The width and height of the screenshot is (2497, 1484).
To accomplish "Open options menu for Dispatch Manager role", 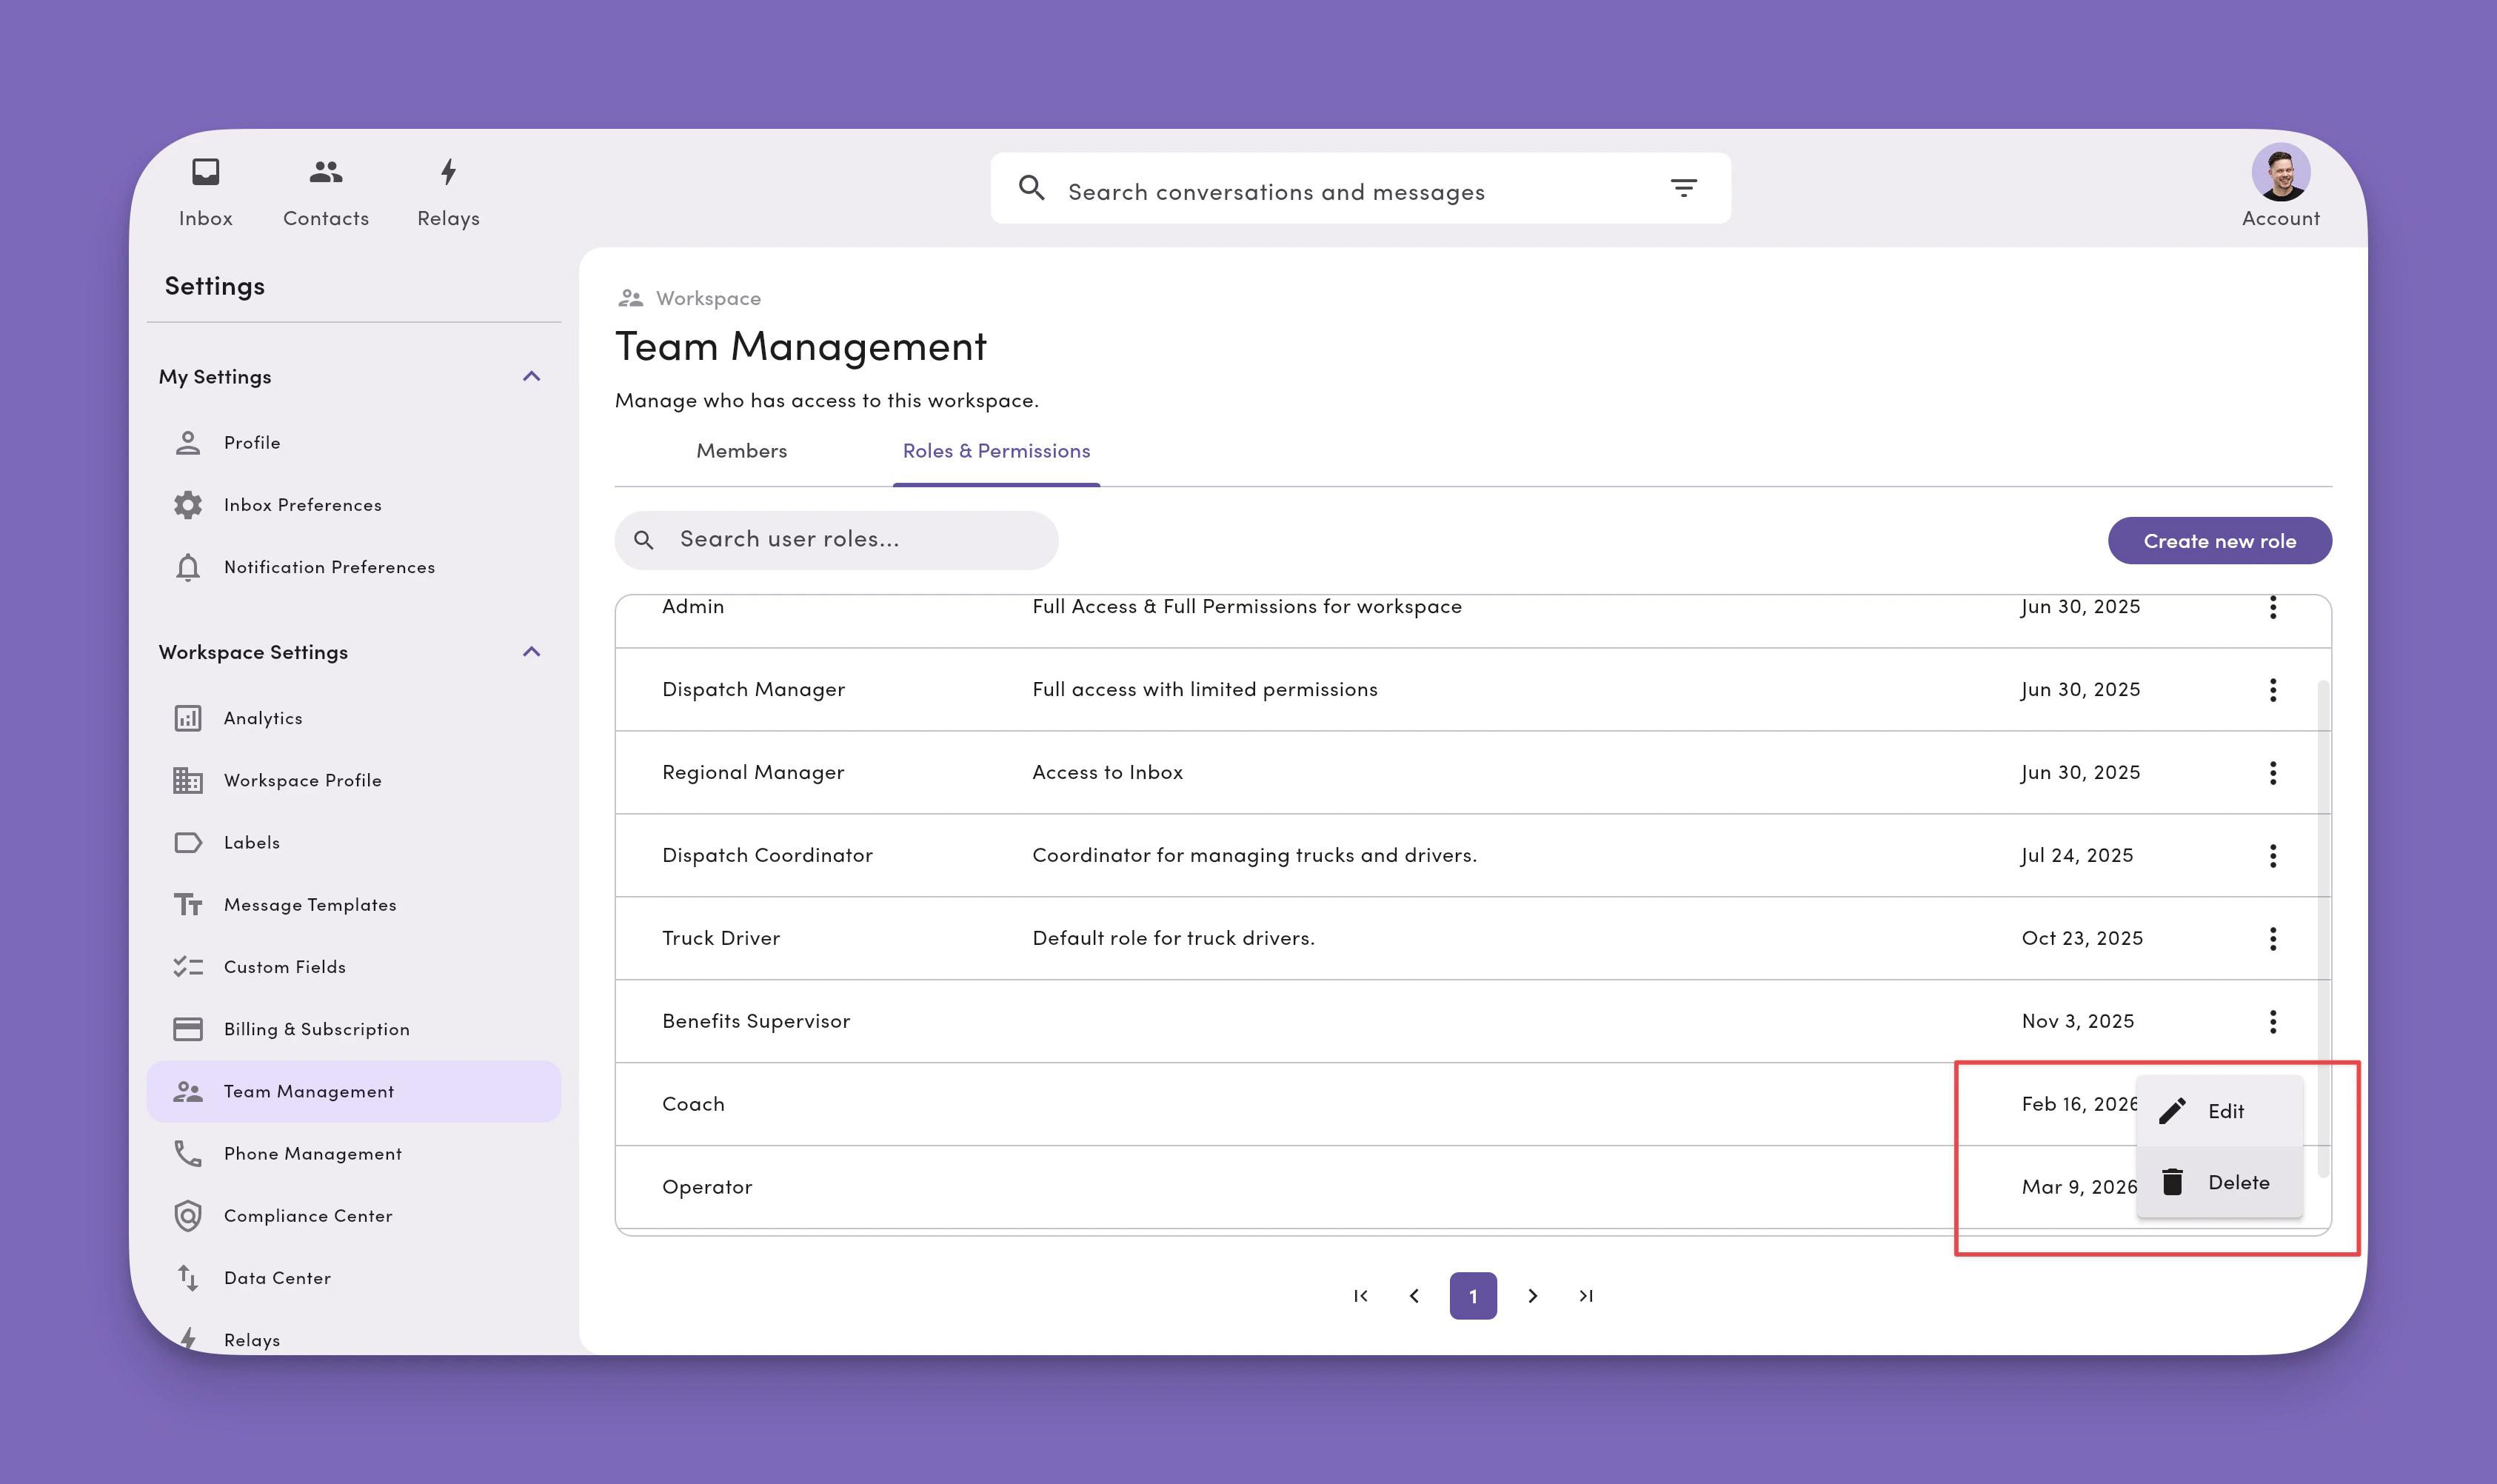I will 2273,690.
